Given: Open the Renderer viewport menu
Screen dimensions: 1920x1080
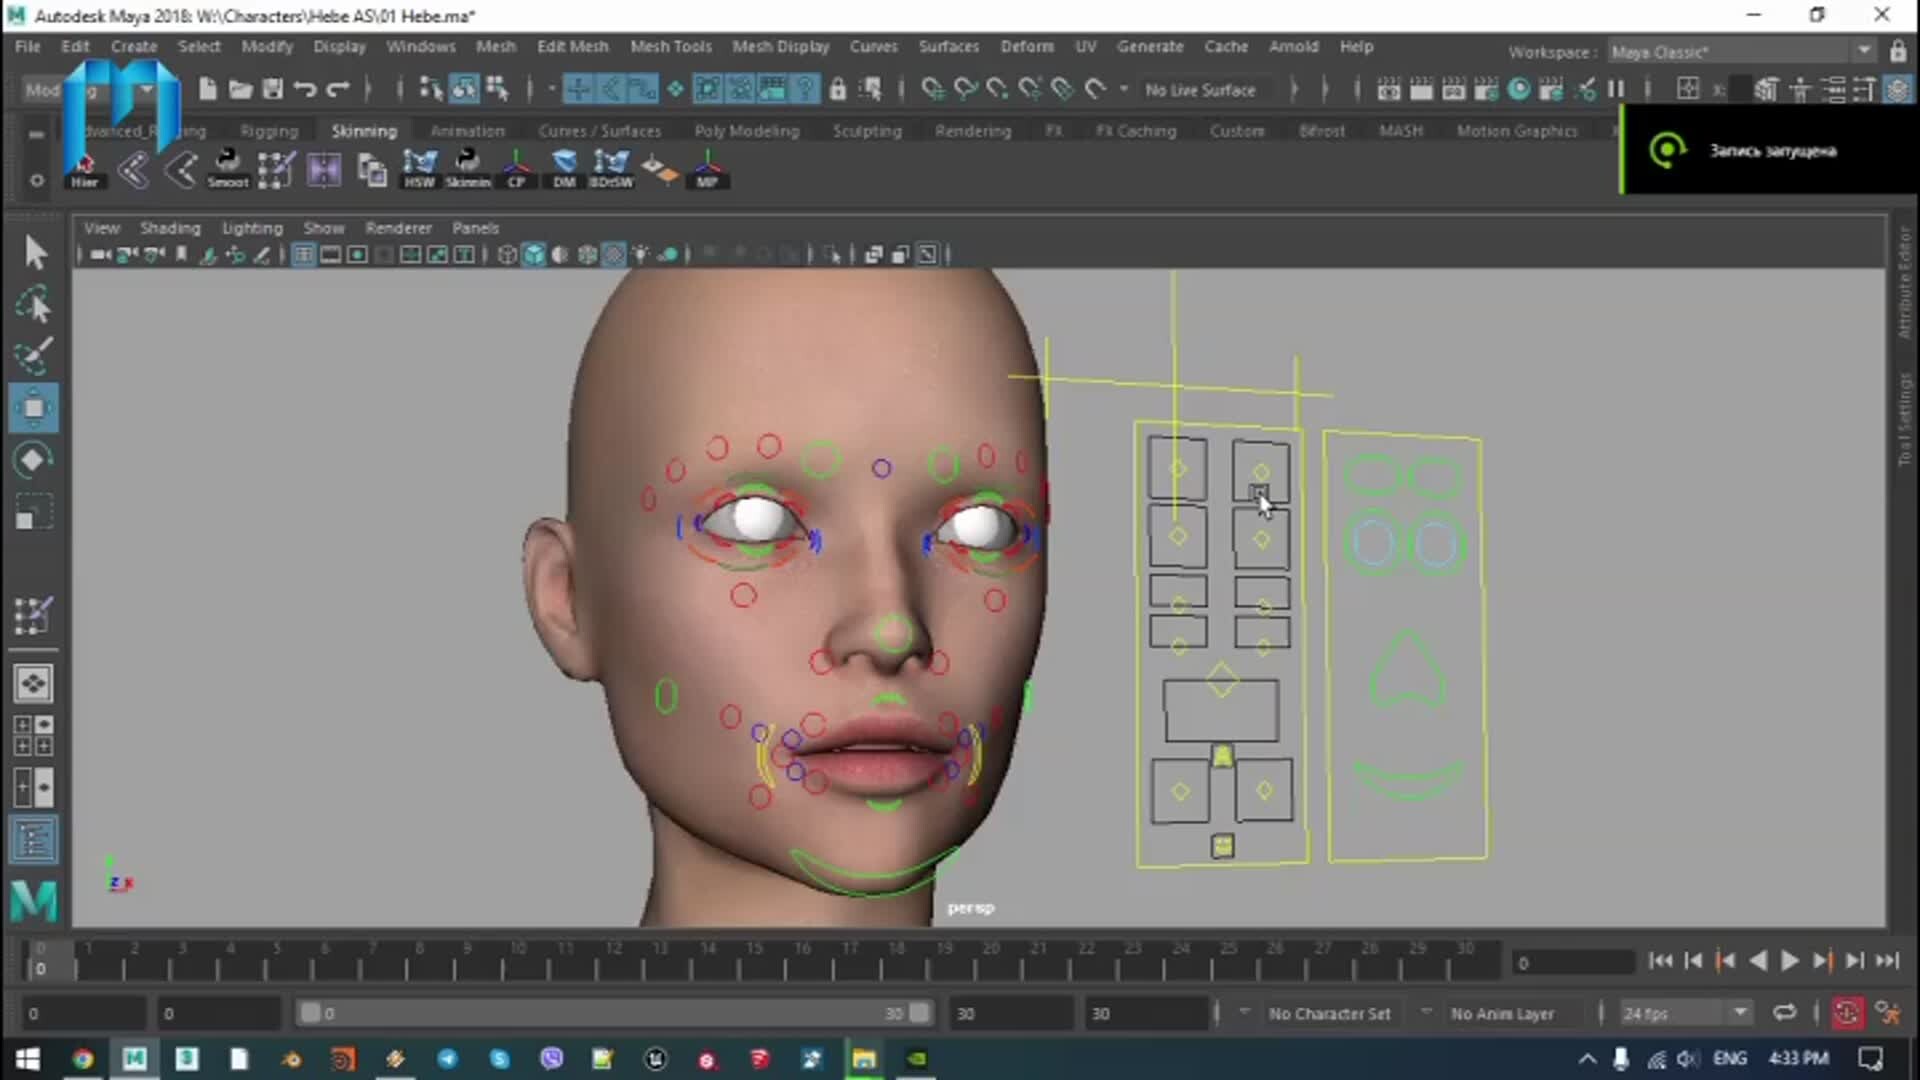Looking at the screenshot, I should click(x=397, y=228).
